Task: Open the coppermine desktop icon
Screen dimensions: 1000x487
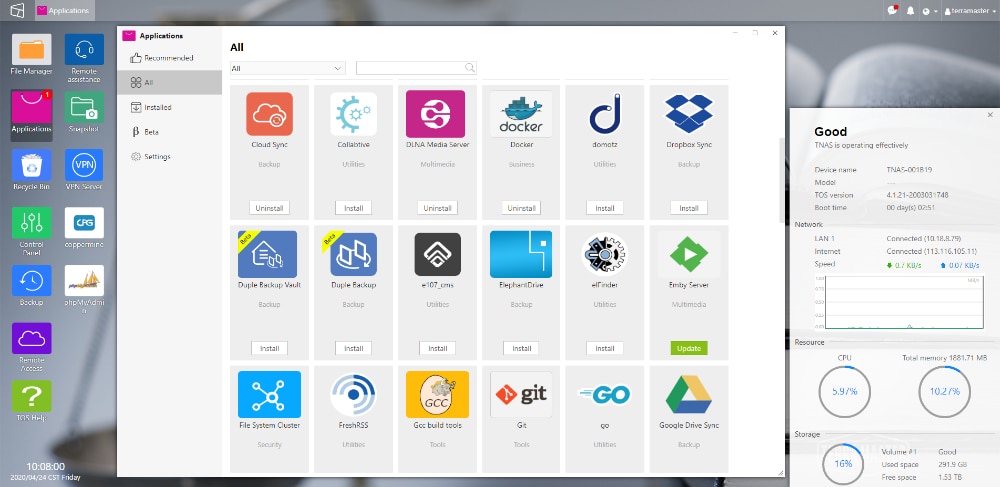Action: click(x=84, y=222)
